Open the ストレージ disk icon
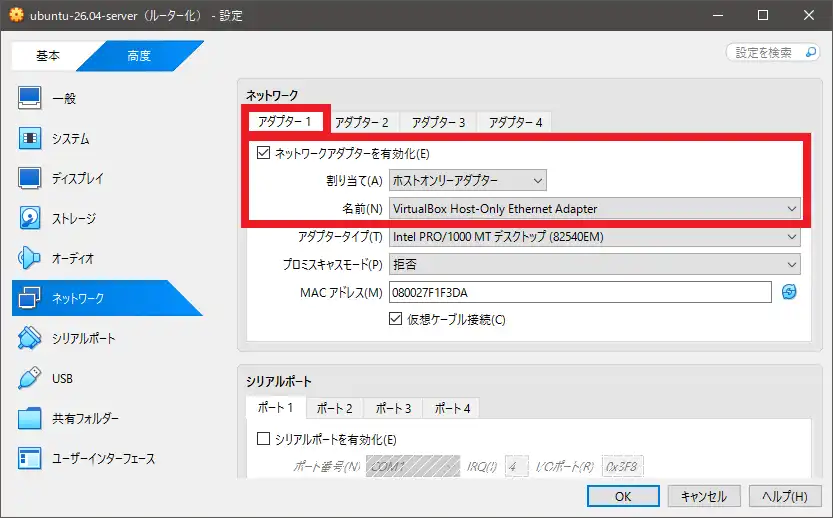Viewport: 833px width, 518px height. [29, 218]
